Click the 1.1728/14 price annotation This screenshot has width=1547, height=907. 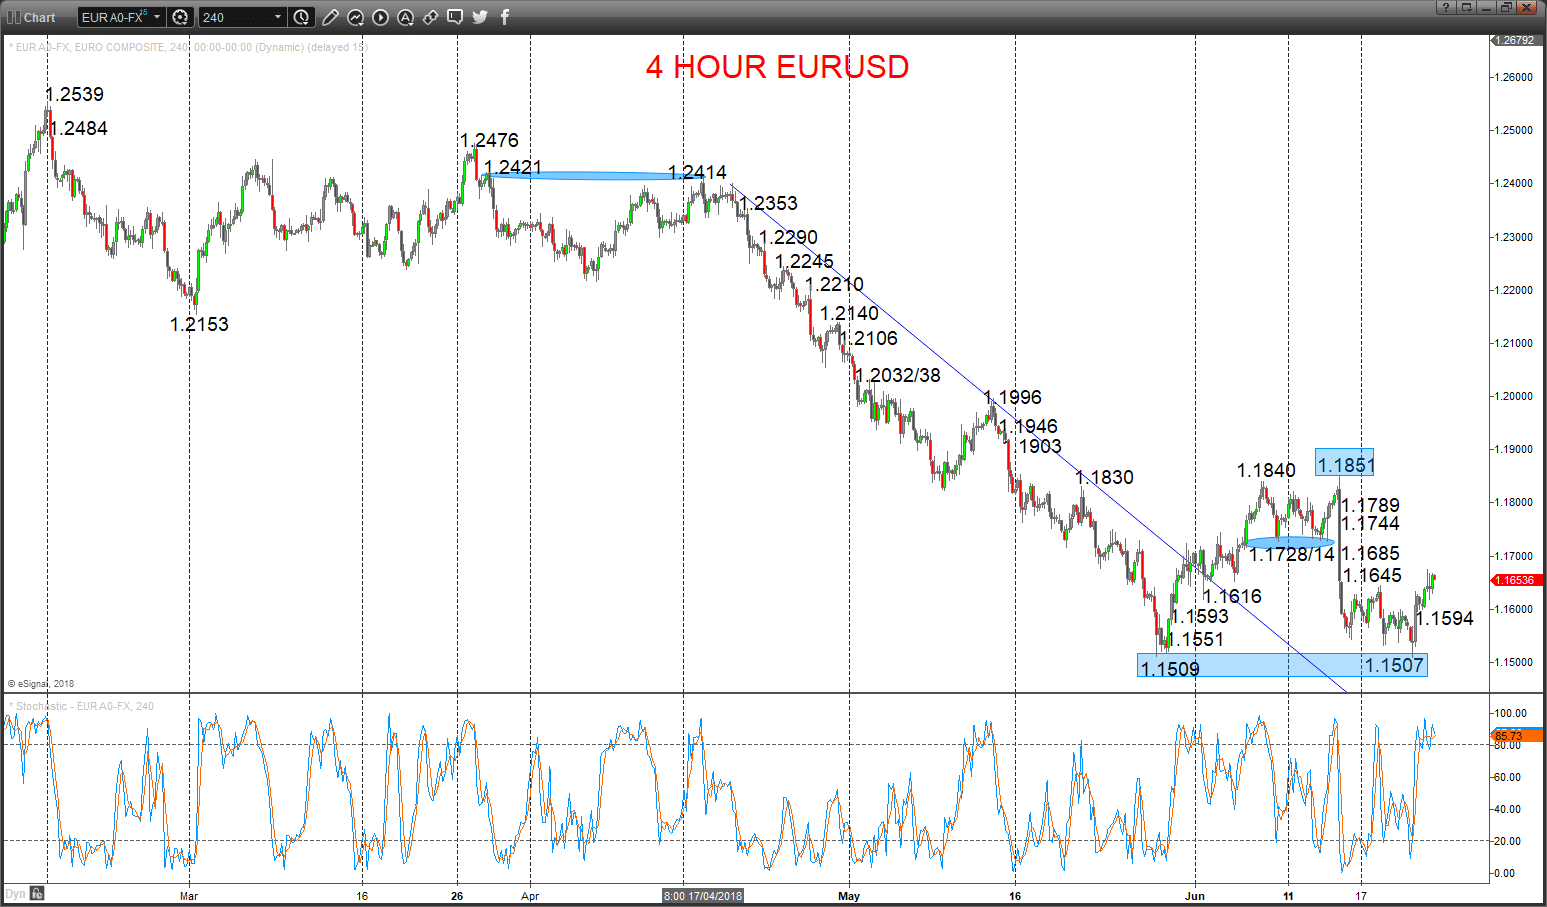[x=1292, y=554]
